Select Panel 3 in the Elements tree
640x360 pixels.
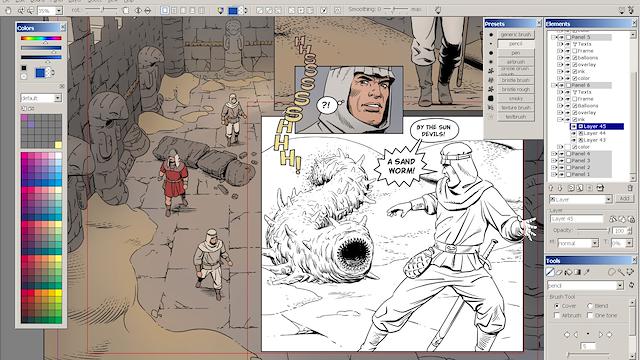pos(581,161)
